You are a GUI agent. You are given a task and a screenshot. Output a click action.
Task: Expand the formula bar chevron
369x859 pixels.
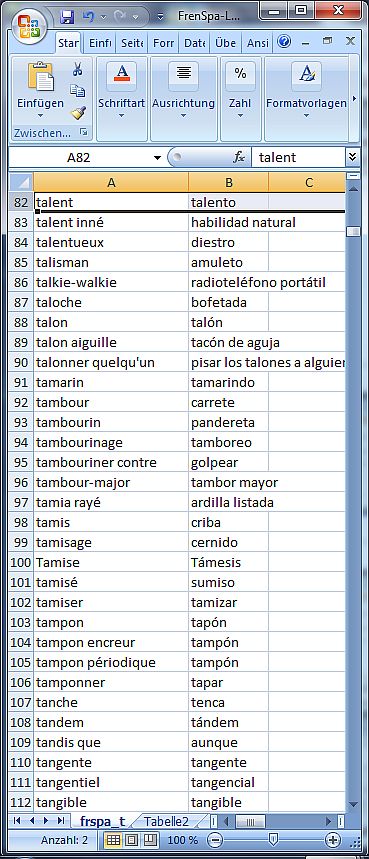click(x=353, y=158)
